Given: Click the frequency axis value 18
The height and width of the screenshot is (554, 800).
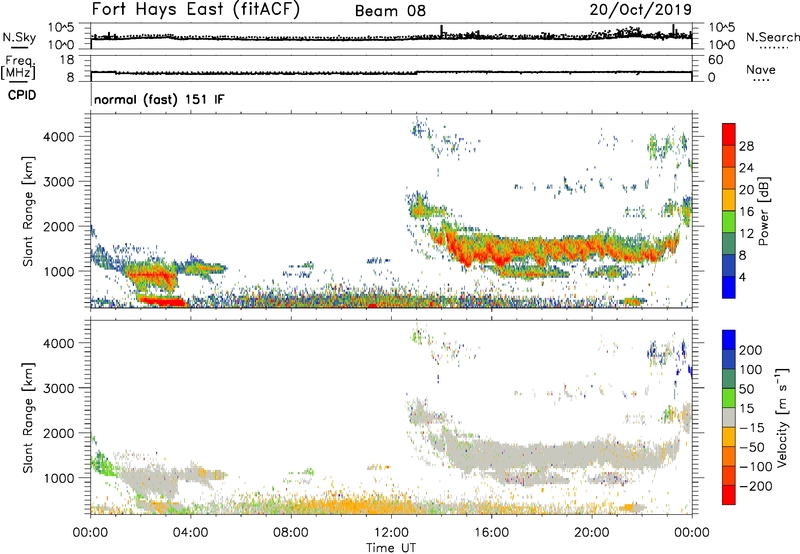Looking at the screenshot, I should (x=67, y=60).
